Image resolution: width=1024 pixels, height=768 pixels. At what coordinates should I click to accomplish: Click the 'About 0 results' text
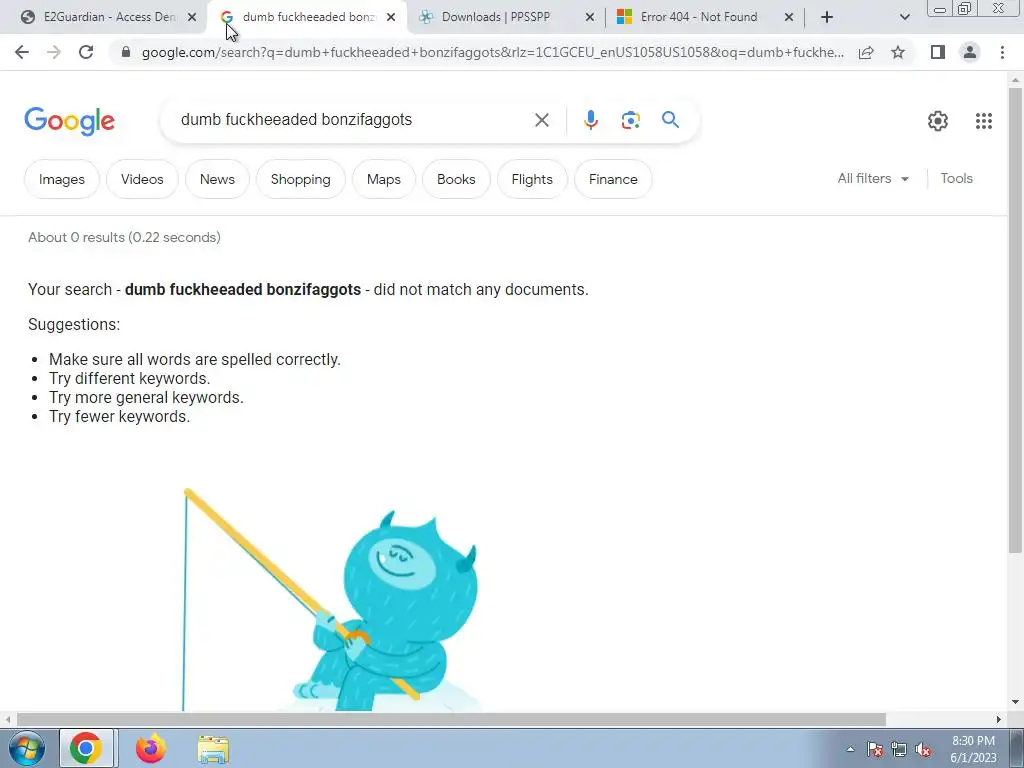pyautogui.click(x=124, y=237)
